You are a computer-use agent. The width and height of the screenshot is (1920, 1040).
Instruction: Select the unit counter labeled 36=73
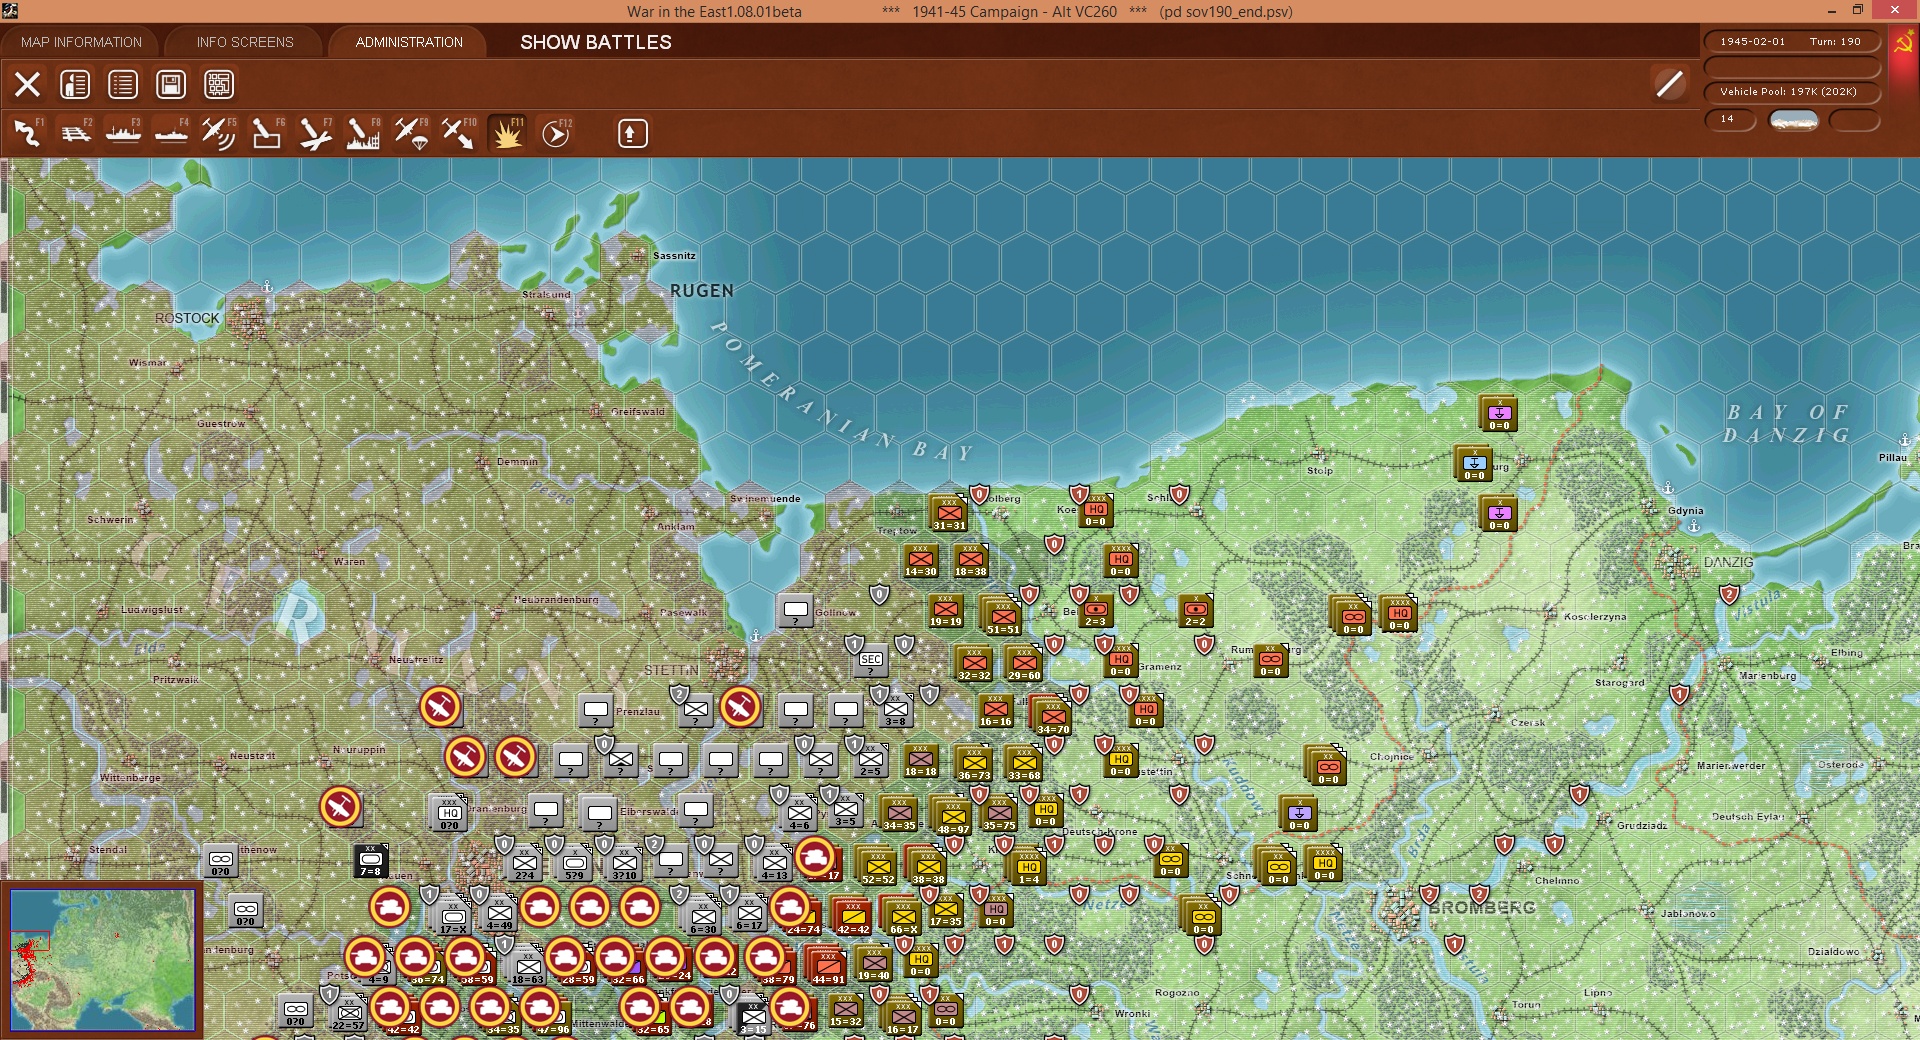point(974,764)
